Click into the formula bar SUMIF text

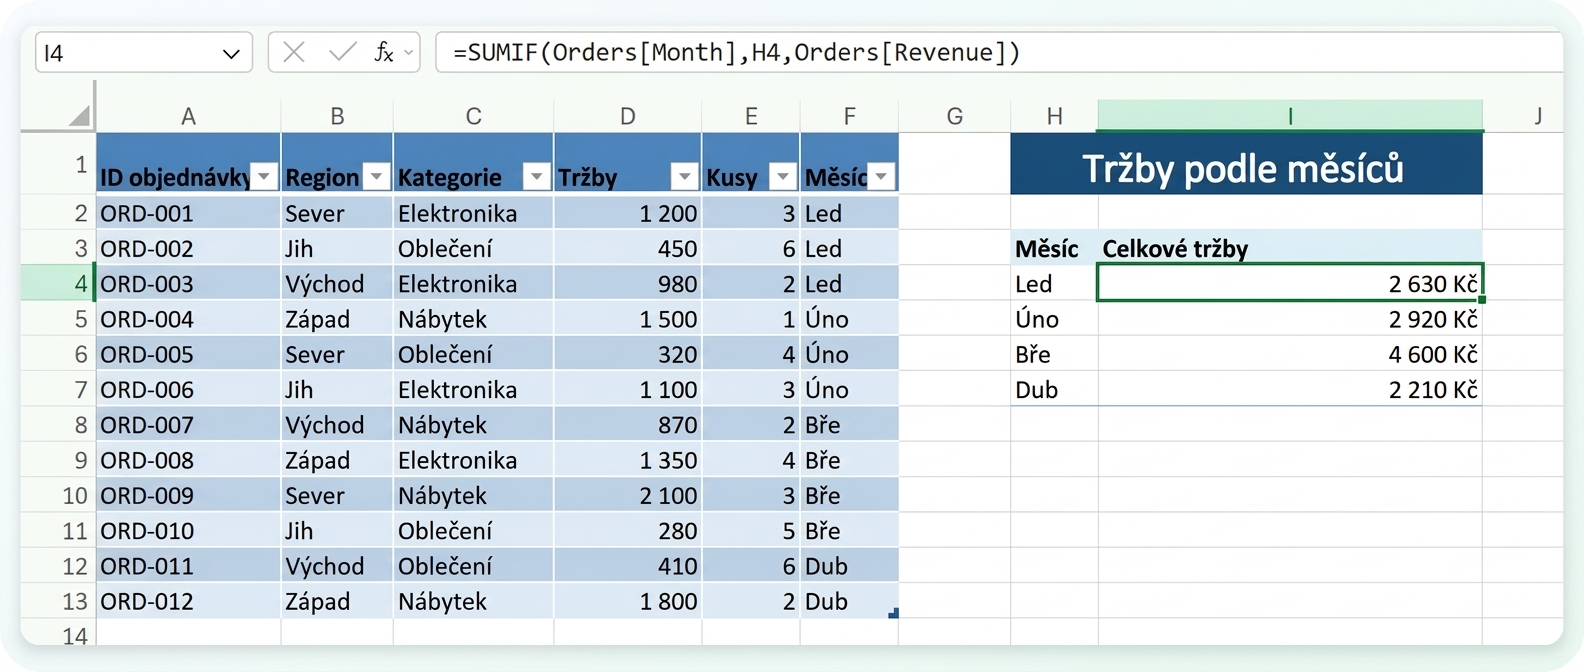736,52
